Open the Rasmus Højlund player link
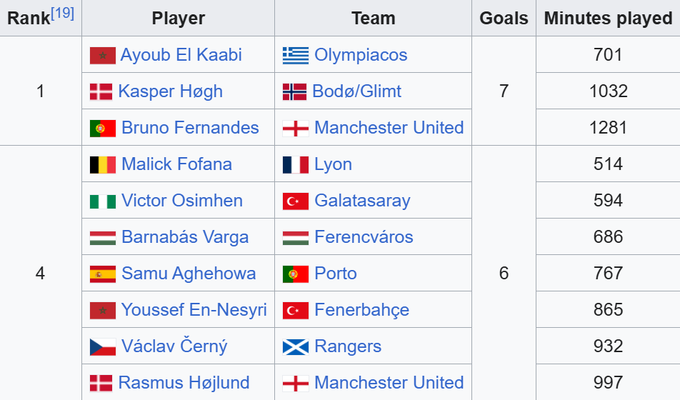 [x=184, y=383]
